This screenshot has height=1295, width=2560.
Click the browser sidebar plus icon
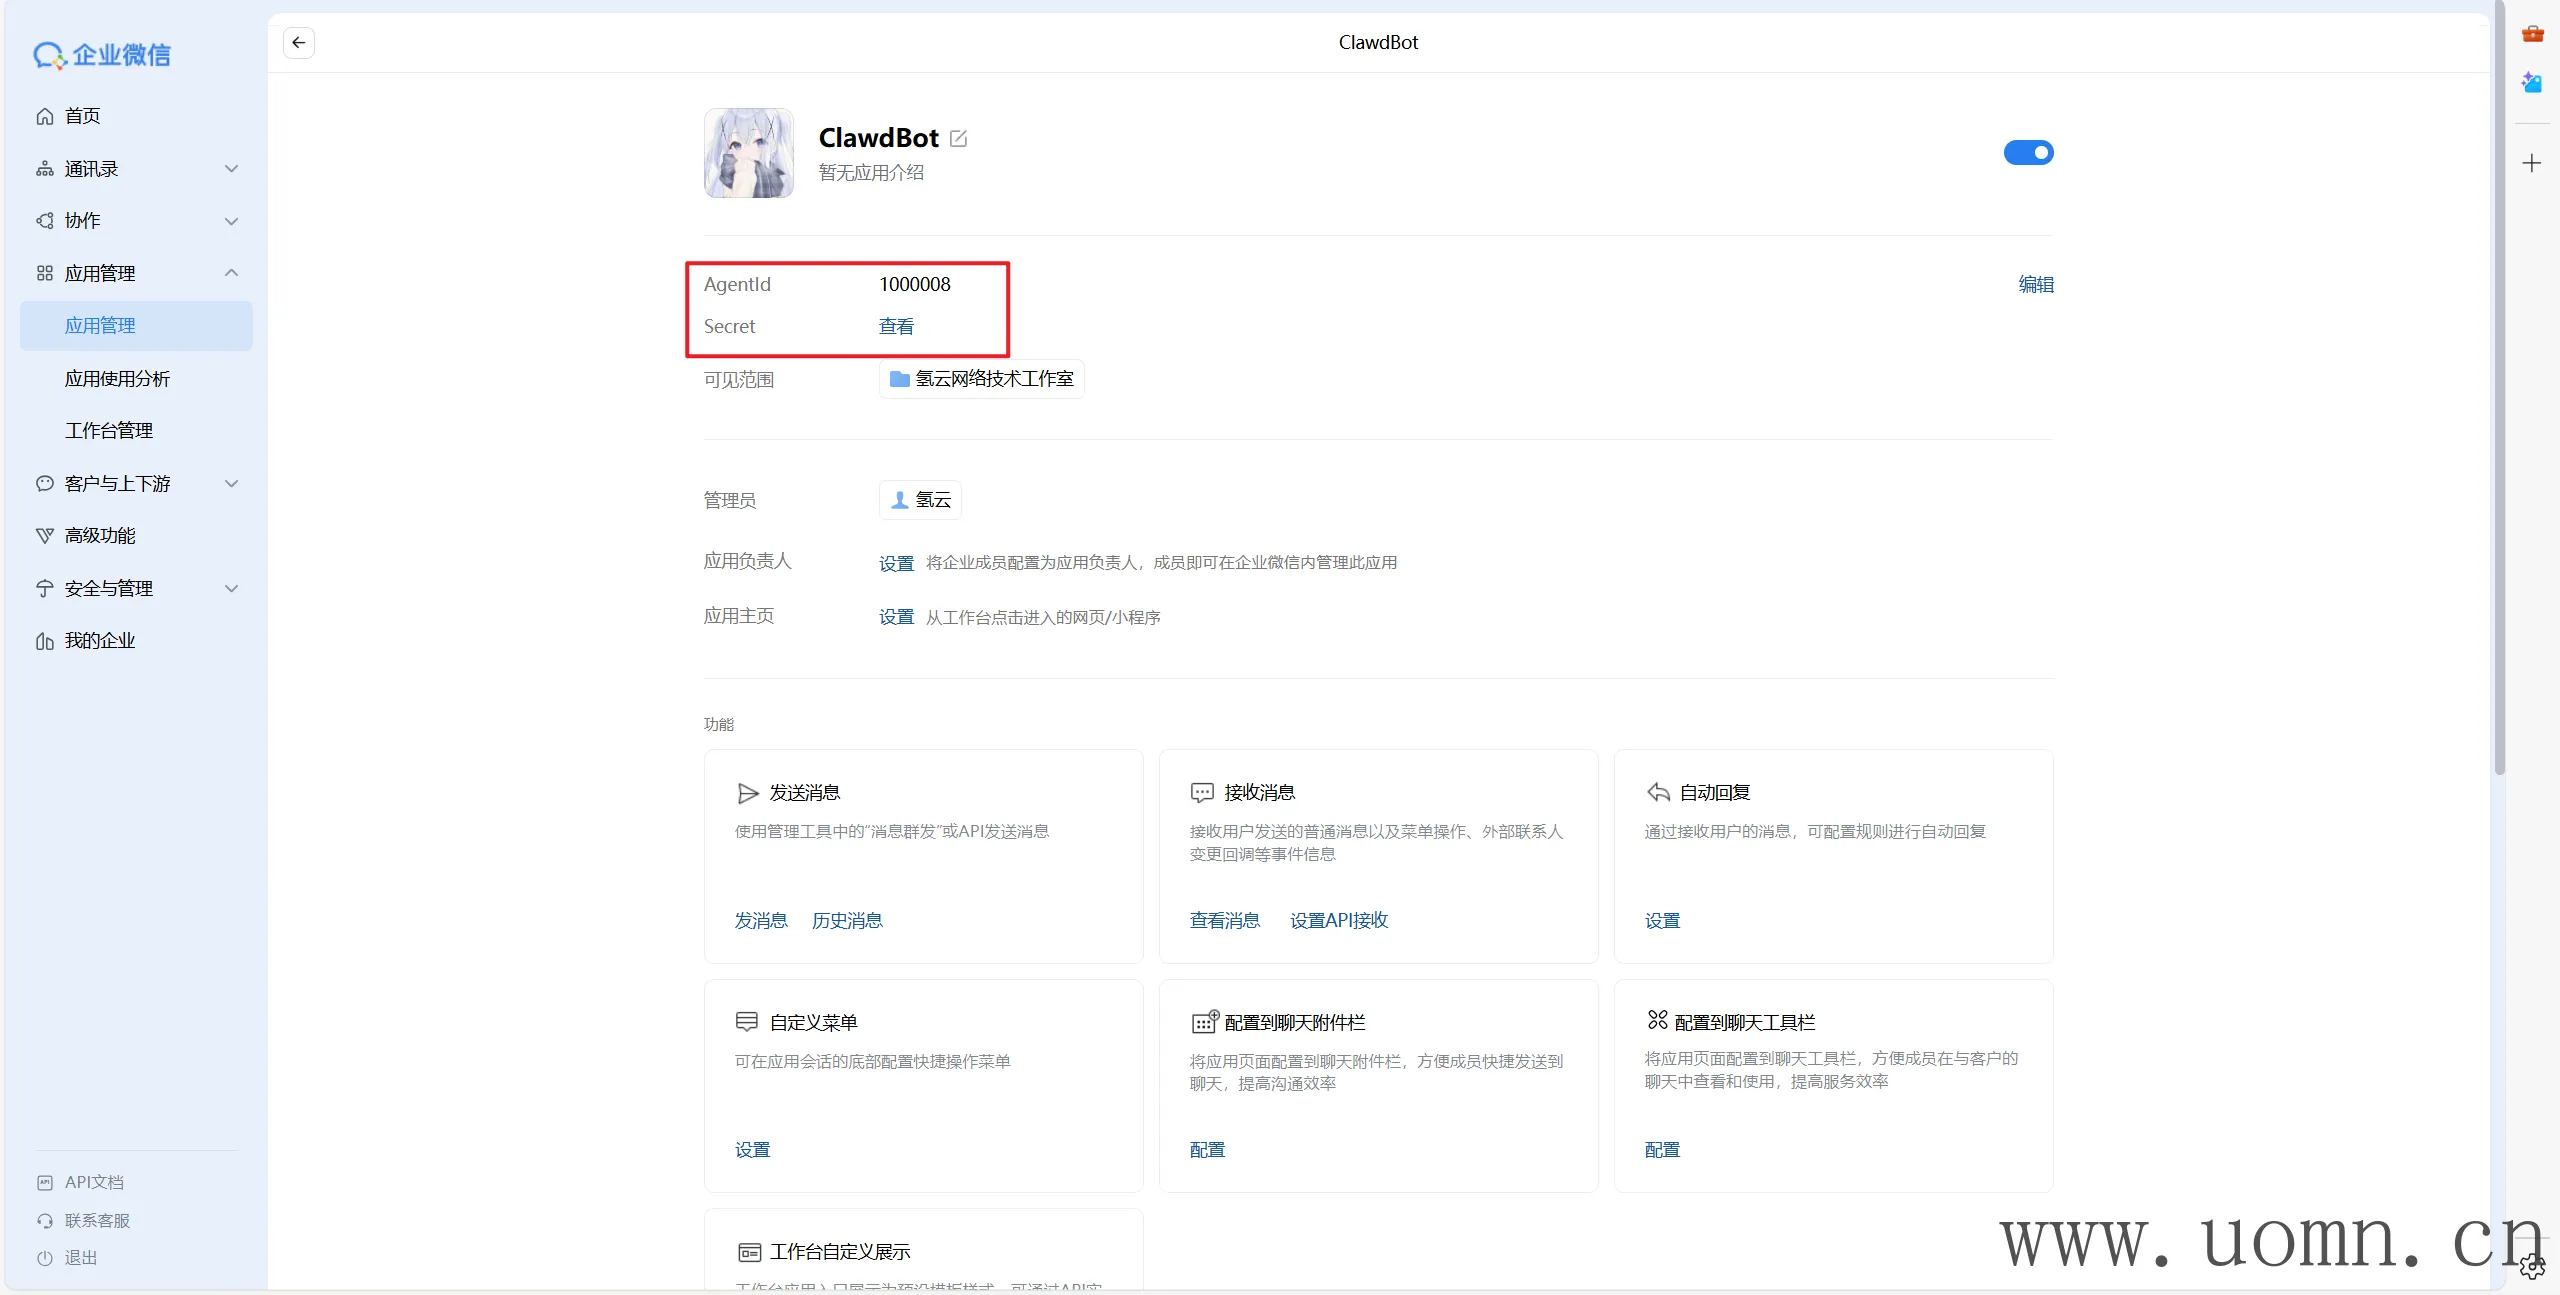pyautogui.click(x=2531, y=164)
